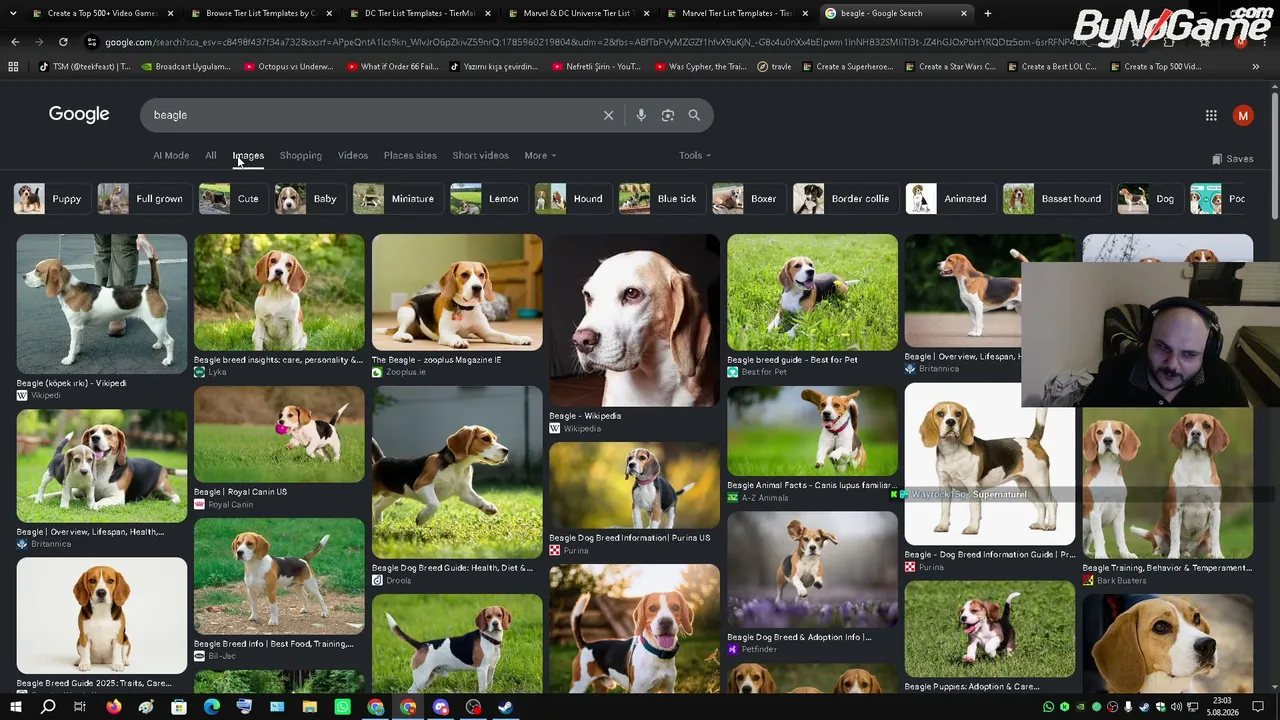This screenshot has height=720, width=1280.
Task: Open the Places sites tab
Action: click(x=410, y=156)
